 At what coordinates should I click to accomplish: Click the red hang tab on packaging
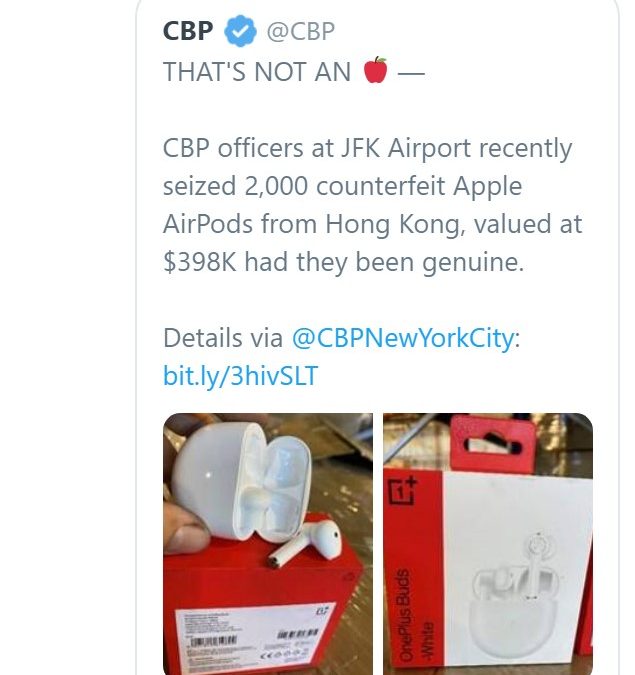click(493, 445)
